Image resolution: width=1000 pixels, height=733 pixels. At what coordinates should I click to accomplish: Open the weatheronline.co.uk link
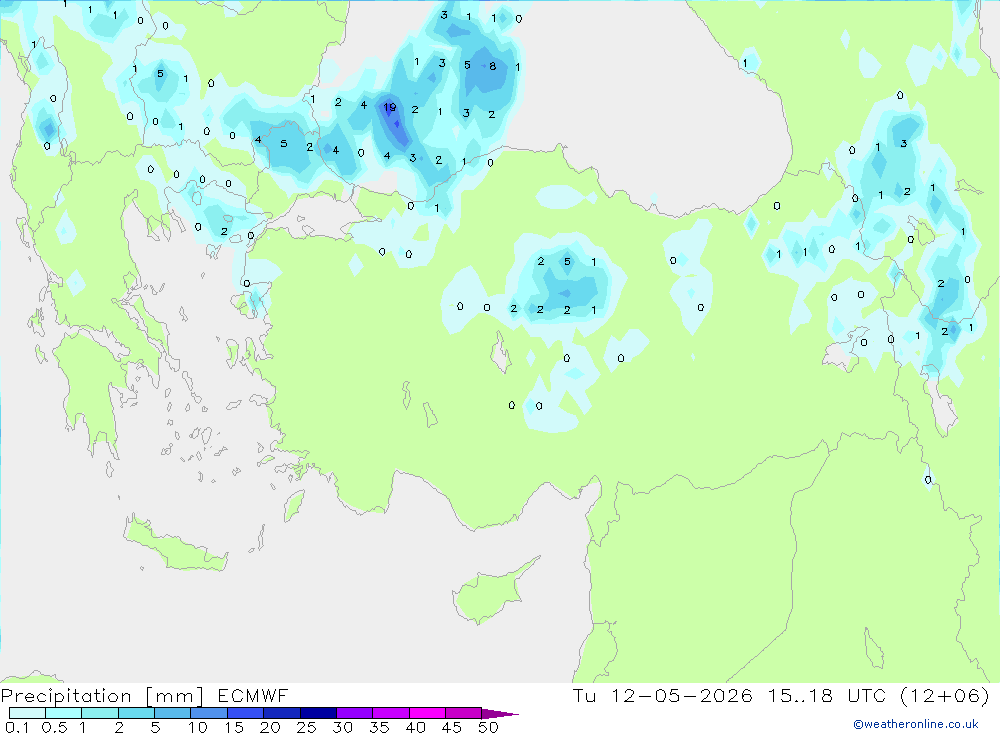(x=916, y=724)
